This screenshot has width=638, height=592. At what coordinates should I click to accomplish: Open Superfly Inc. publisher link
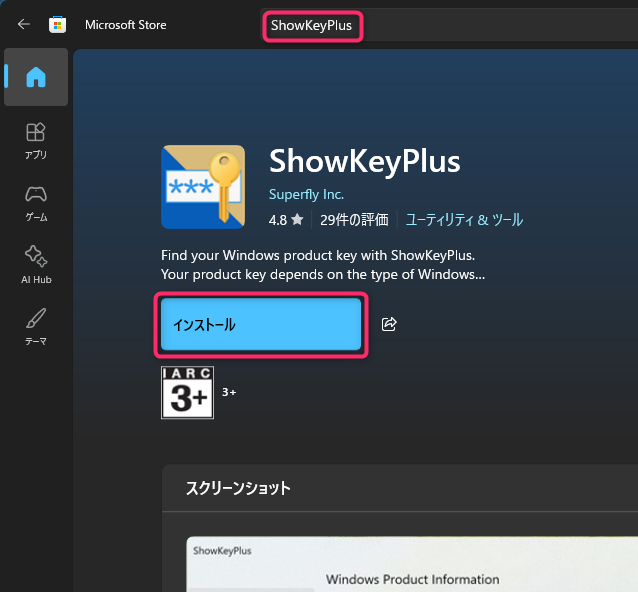[x=306, y=195]
